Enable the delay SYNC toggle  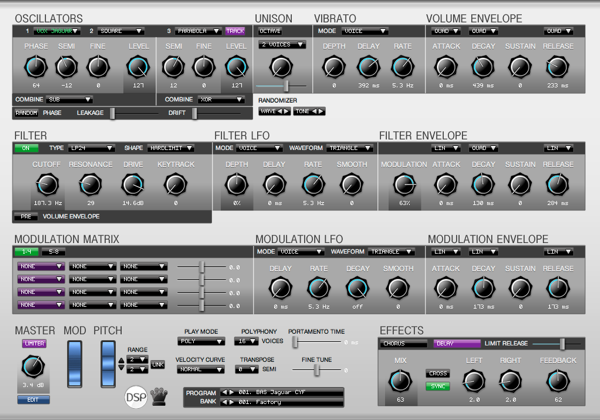(438, 386)
